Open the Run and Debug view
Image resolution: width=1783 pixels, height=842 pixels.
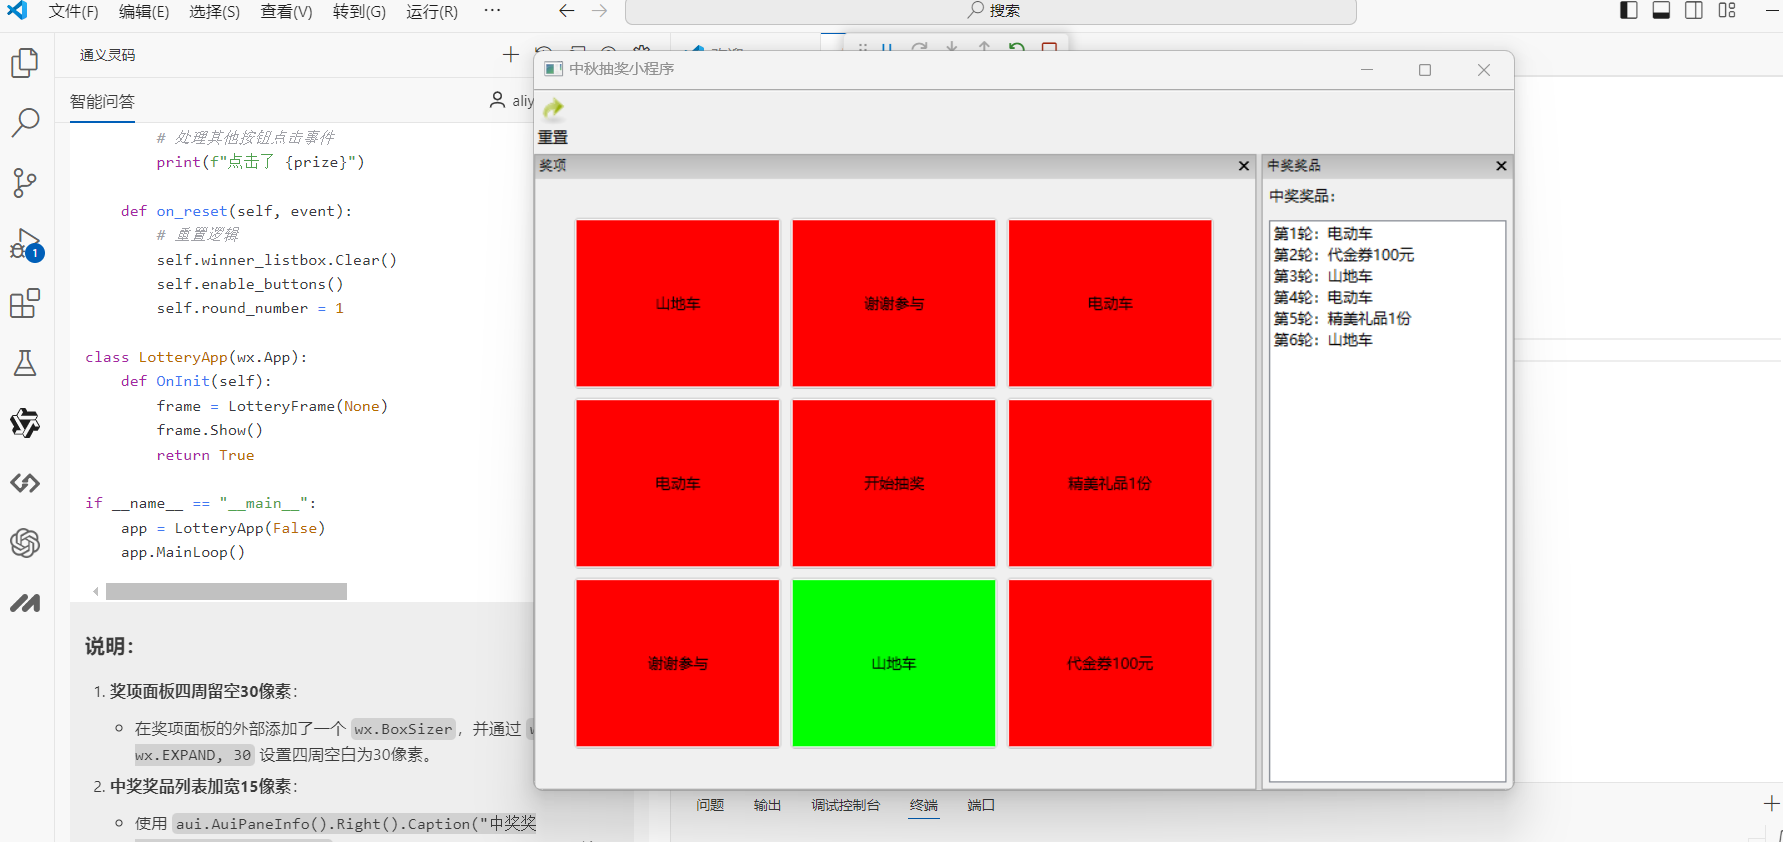(25, 244)
